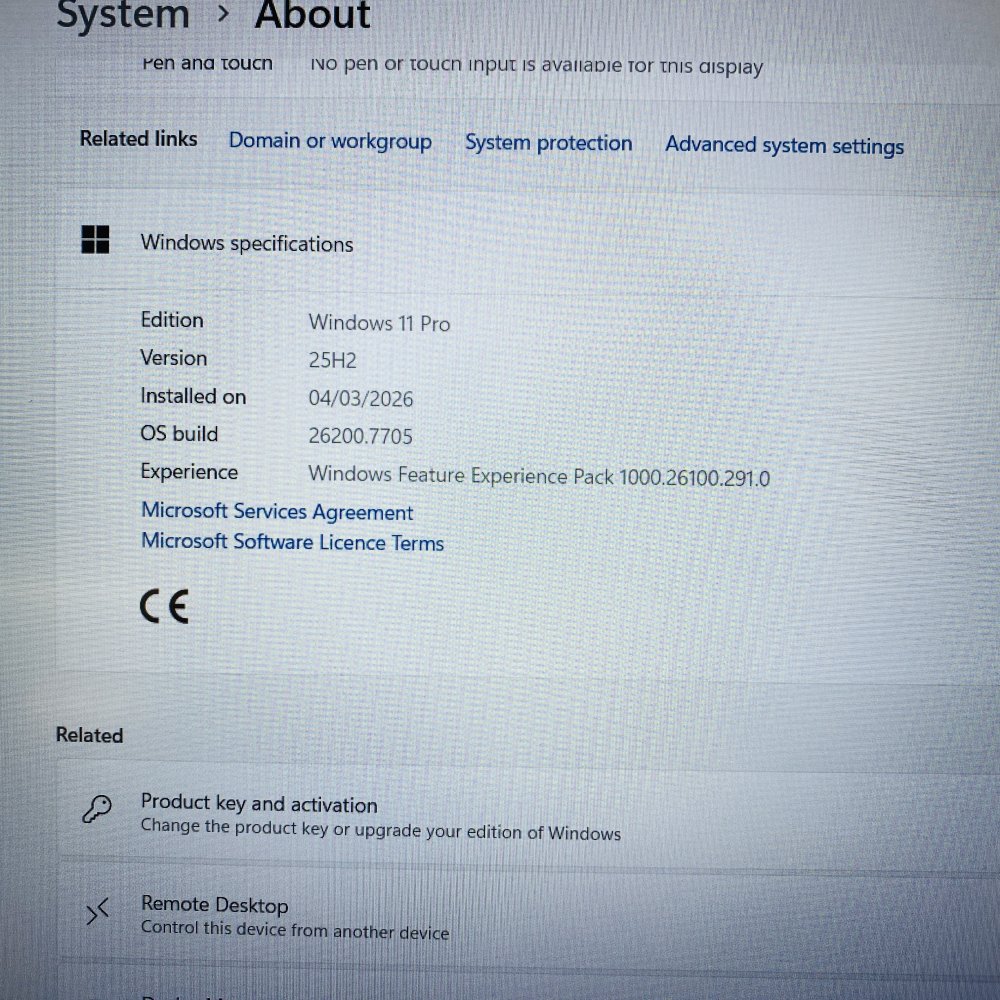1000x1000 pixels.
Task: Click the edition value Windows 11 Pro
Action: [379, 323]
